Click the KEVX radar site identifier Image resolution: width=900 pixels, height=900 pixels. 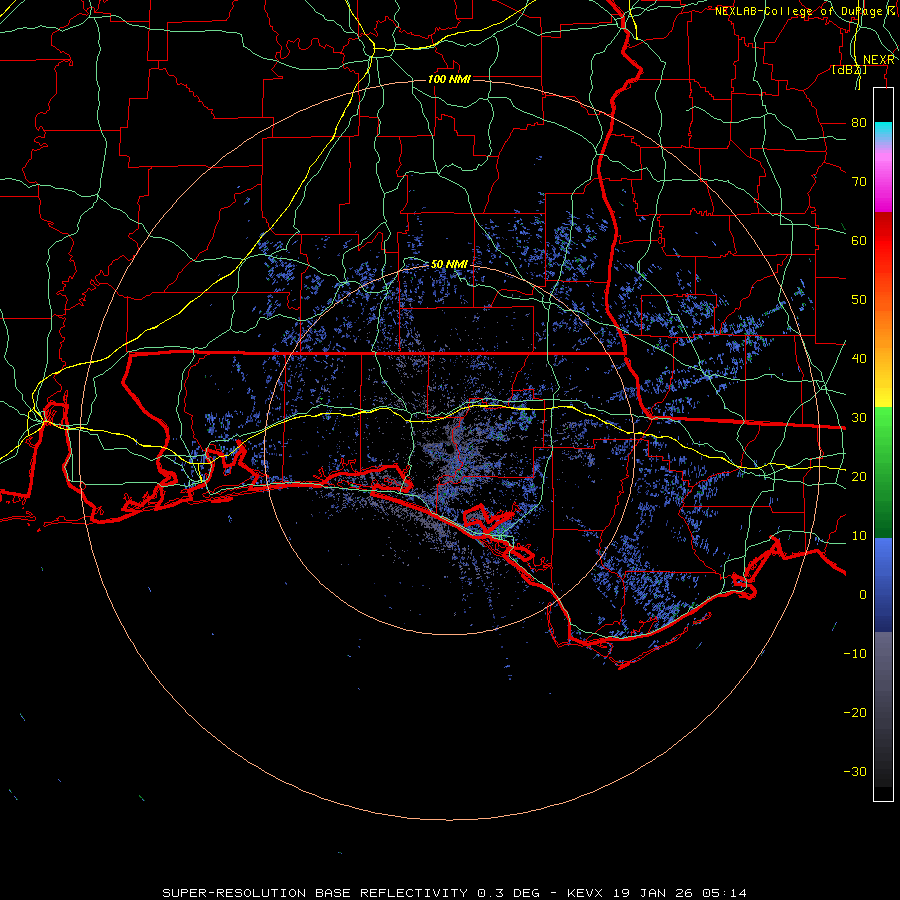(585, 893)
